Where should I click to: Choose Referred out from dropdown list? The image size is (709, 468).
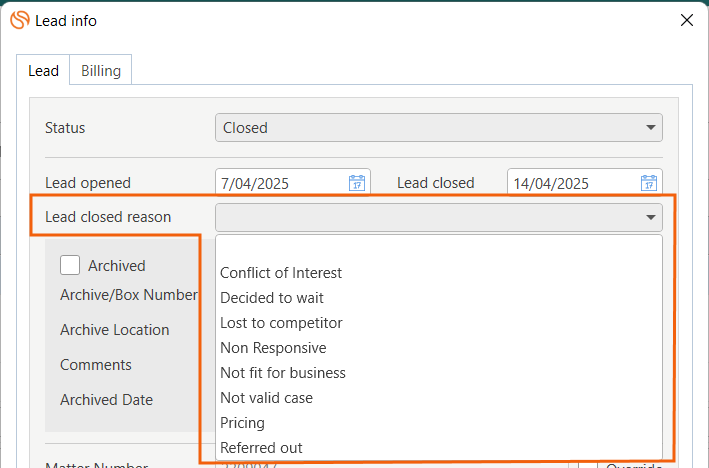click(261, 448)
